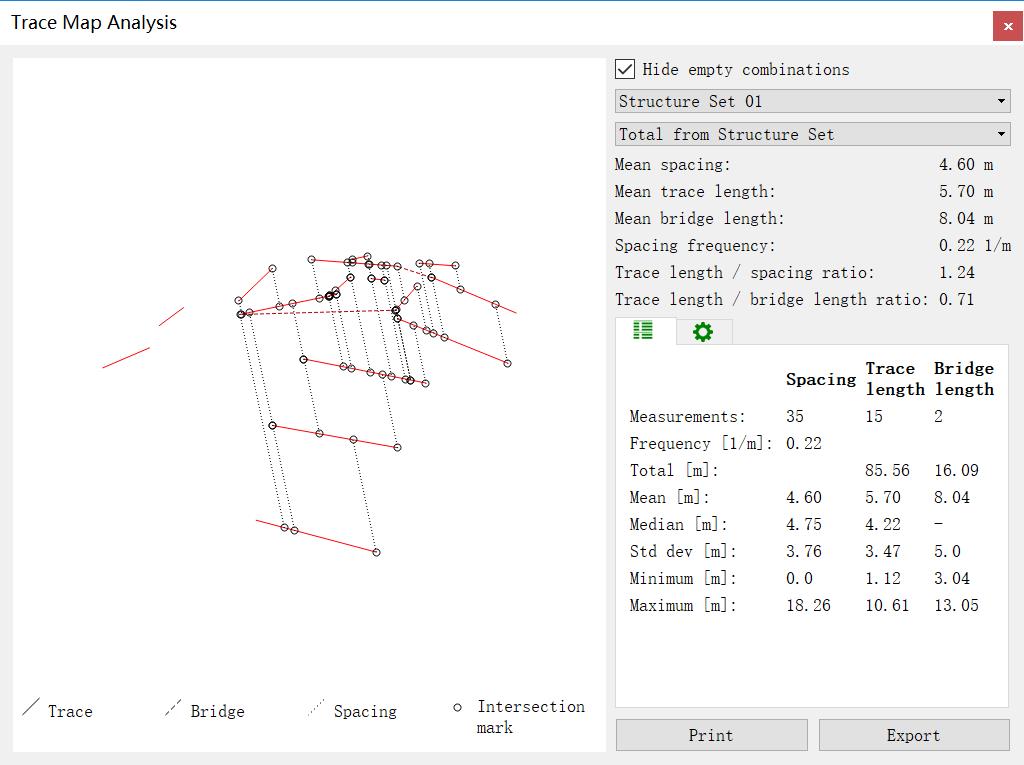Expand the Total from Structure Set dropdown
This screenshot has width=1024, height=765.
coord(812,134)
